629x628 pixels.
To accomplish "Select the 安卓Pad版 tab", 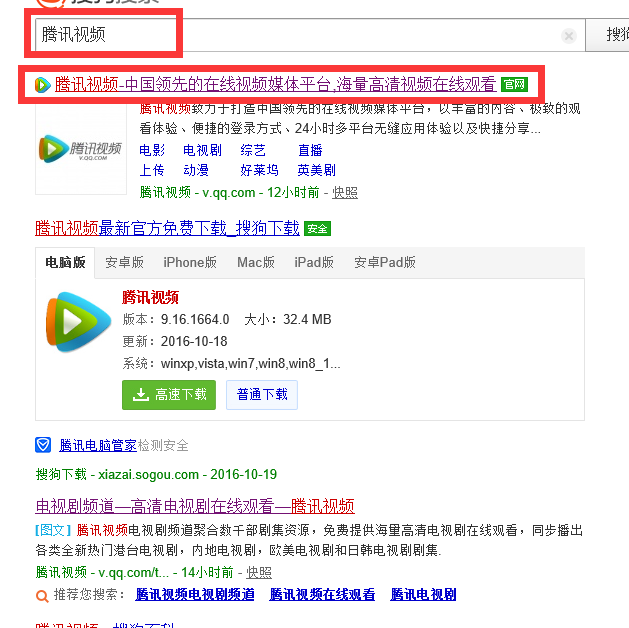I will (385, 263).
